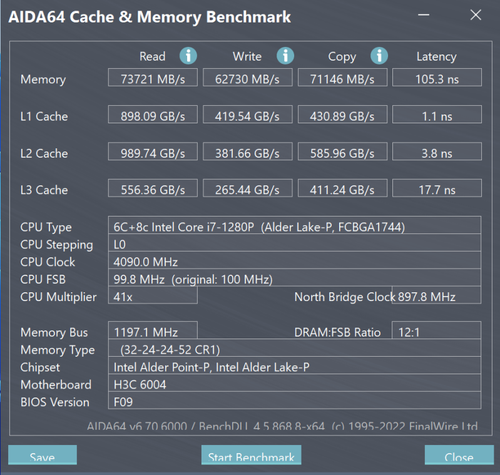Click the Memory Latency 105.3 ns field
This screenshot has height=475, width=500.
437,78
